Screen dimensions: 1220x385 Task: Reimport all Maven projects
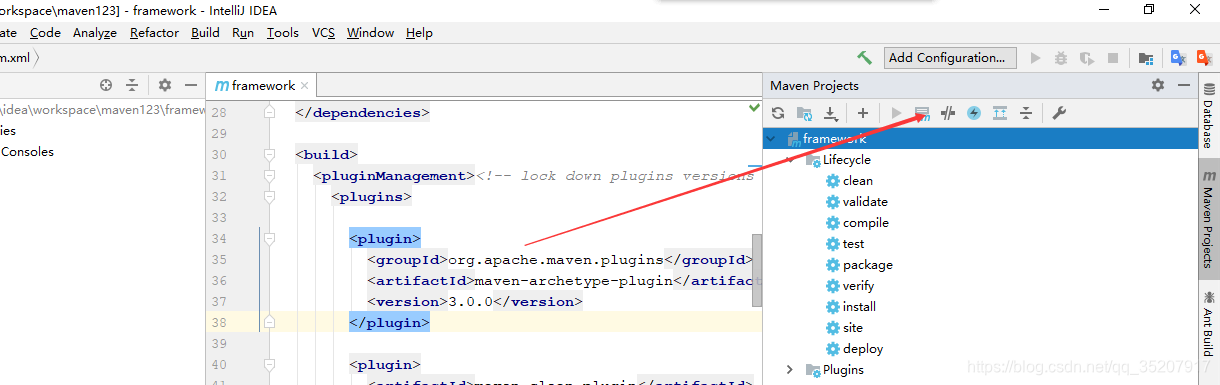pos(778,113)
